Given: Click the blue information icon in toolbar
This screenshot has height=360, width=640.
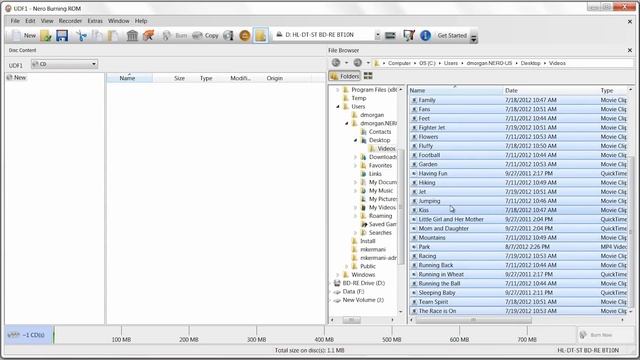Looking at the screenshot, I should coord(425,36).
